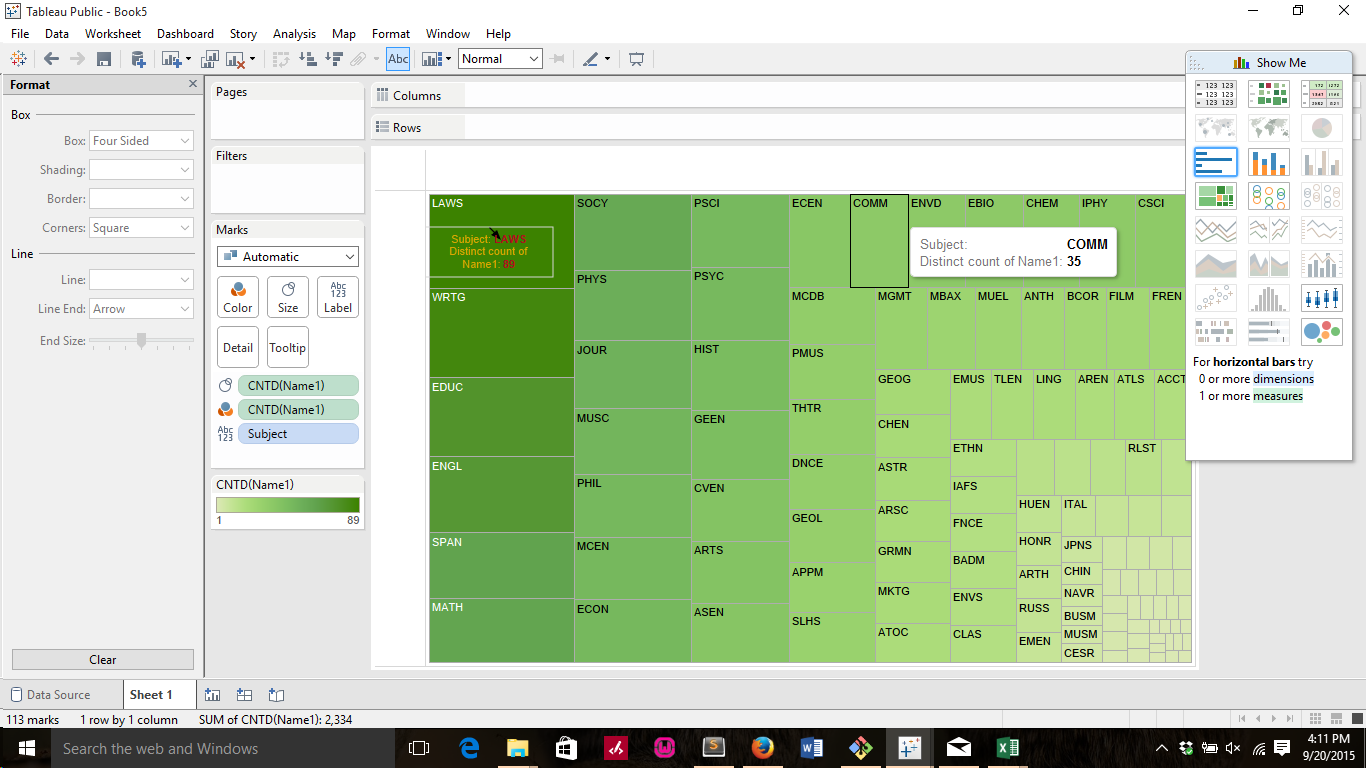Click the Undo back arrow in the toolbar
1366x768 pixels.
pos(52,59)
